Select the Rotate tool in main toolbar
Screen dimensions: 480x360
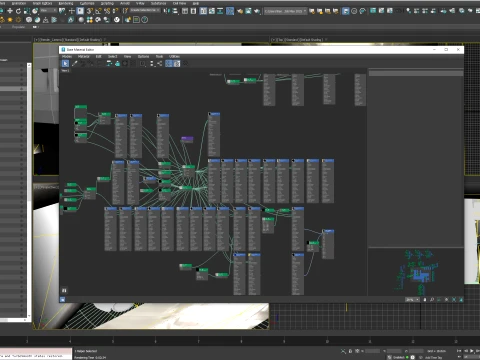pyautogui.click(x=18, y=11)
